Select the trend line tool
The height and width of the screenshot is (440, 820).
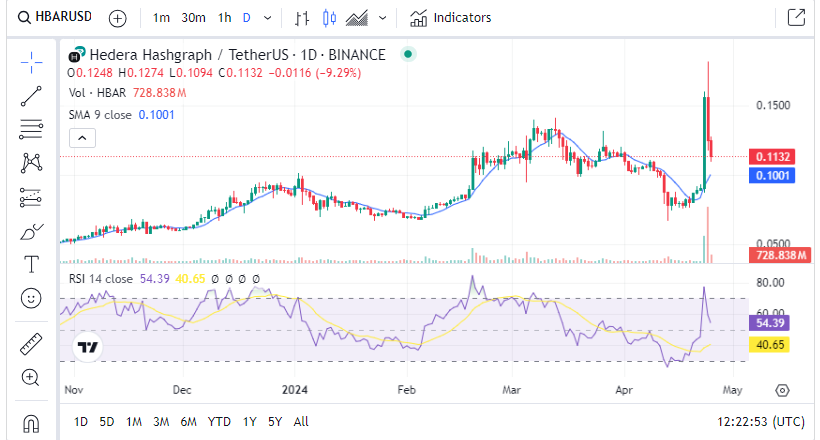click(x=31, y=96)
